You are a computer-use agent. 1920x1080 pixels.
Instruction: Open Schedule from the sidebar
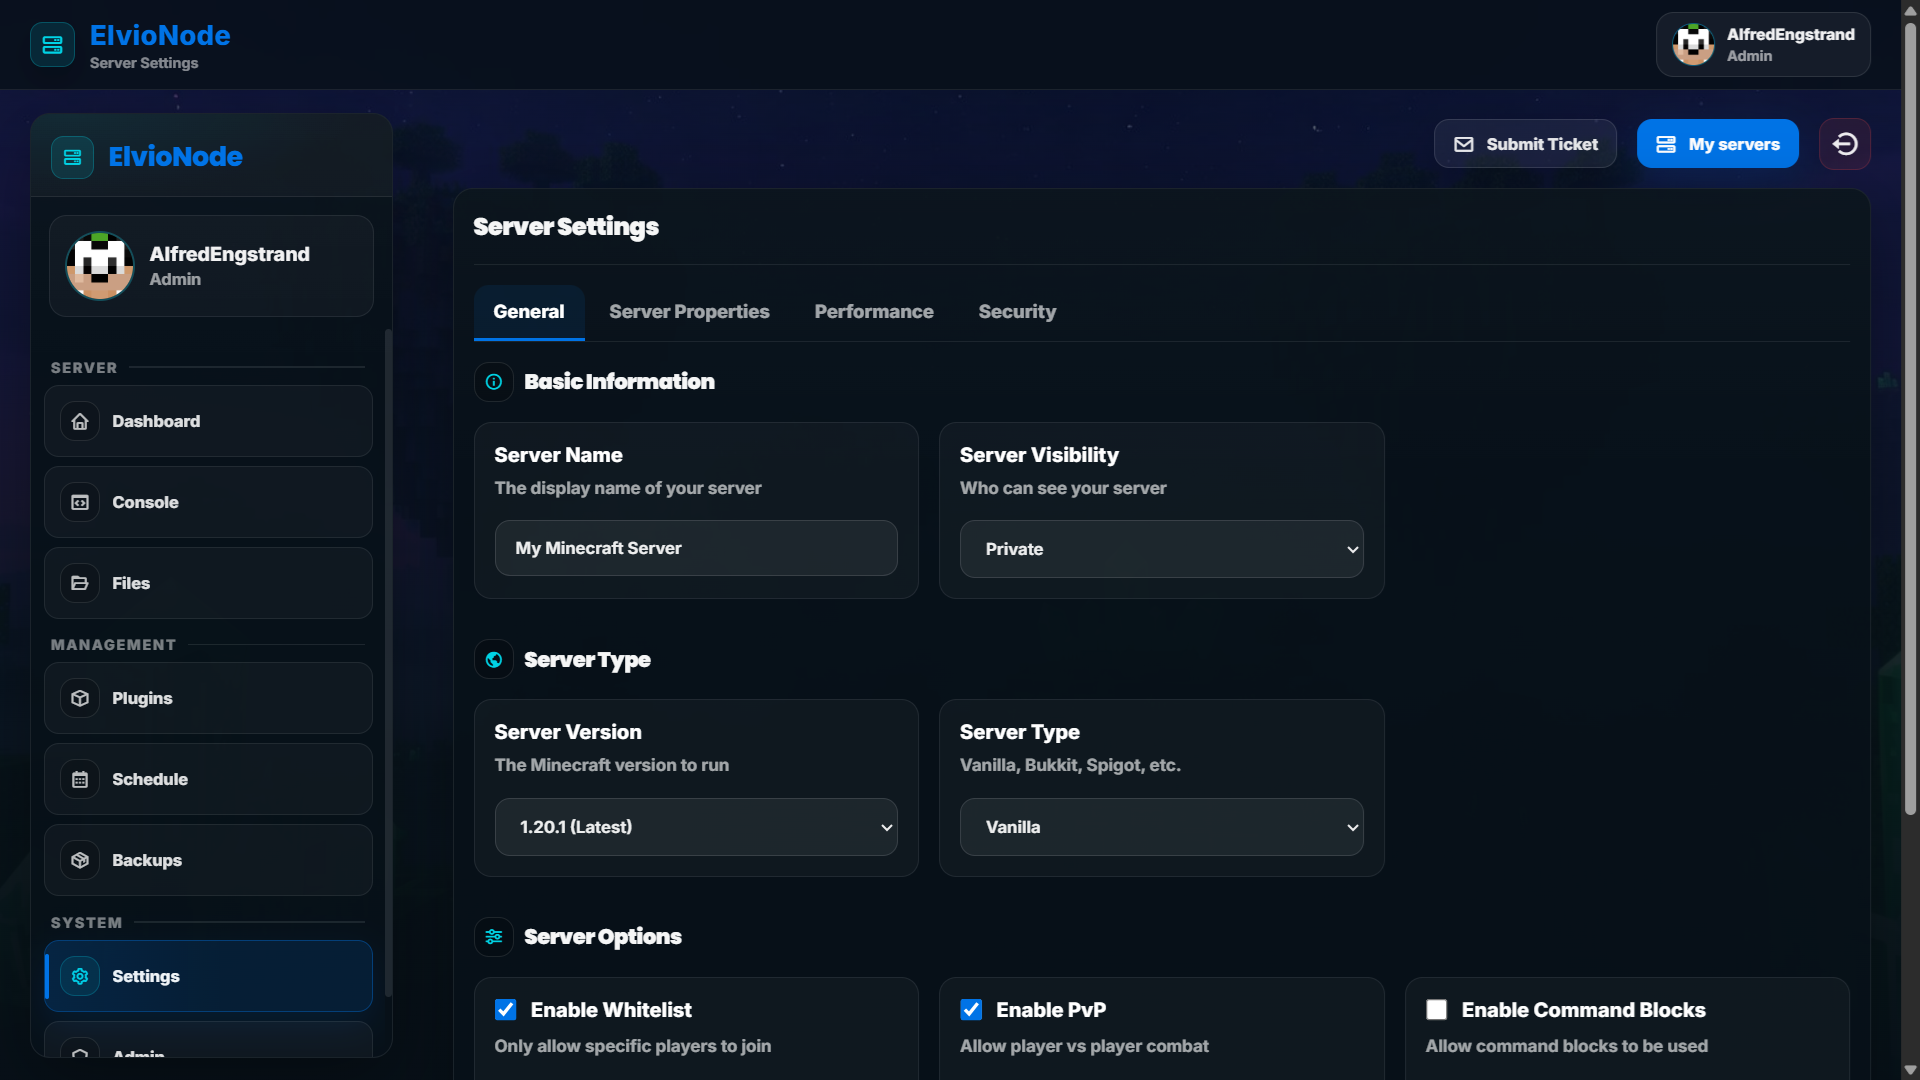pos(208,779)
